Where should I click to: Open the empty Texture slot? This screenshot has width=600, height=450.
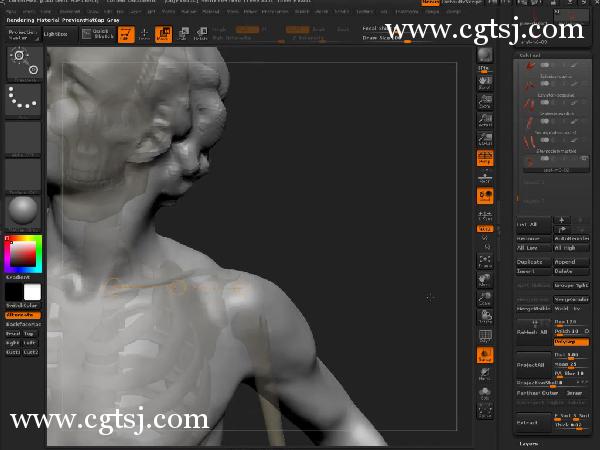pos(23,177)
